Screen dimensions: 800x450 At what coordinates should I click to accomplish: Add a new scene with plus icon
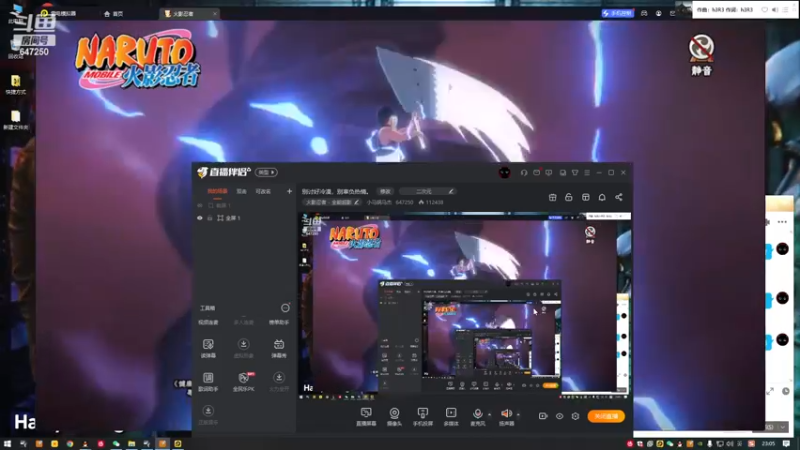(x=289, y=191)
